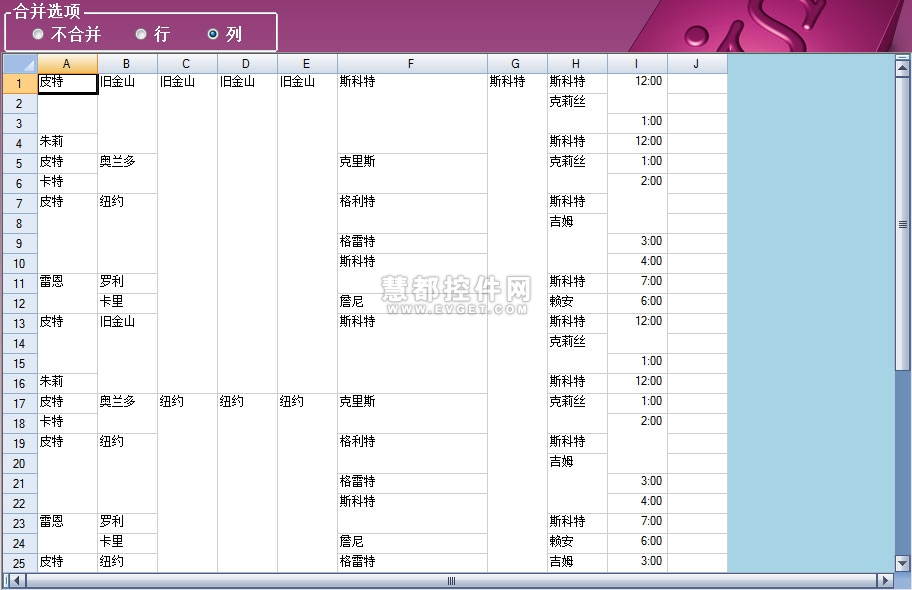Select column I header
The height and width of the screenshot is (590, 912).
coord(637,63)
